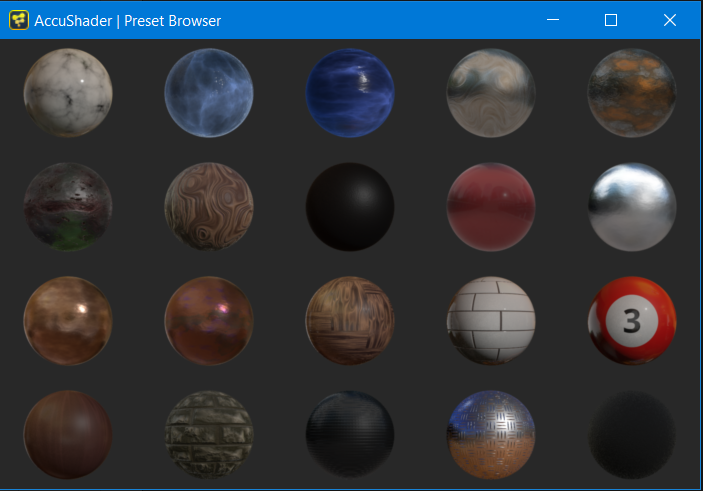The image size is (703, 491).
Task: Select the mossy stone brick sphere
Action: [209, 434]
